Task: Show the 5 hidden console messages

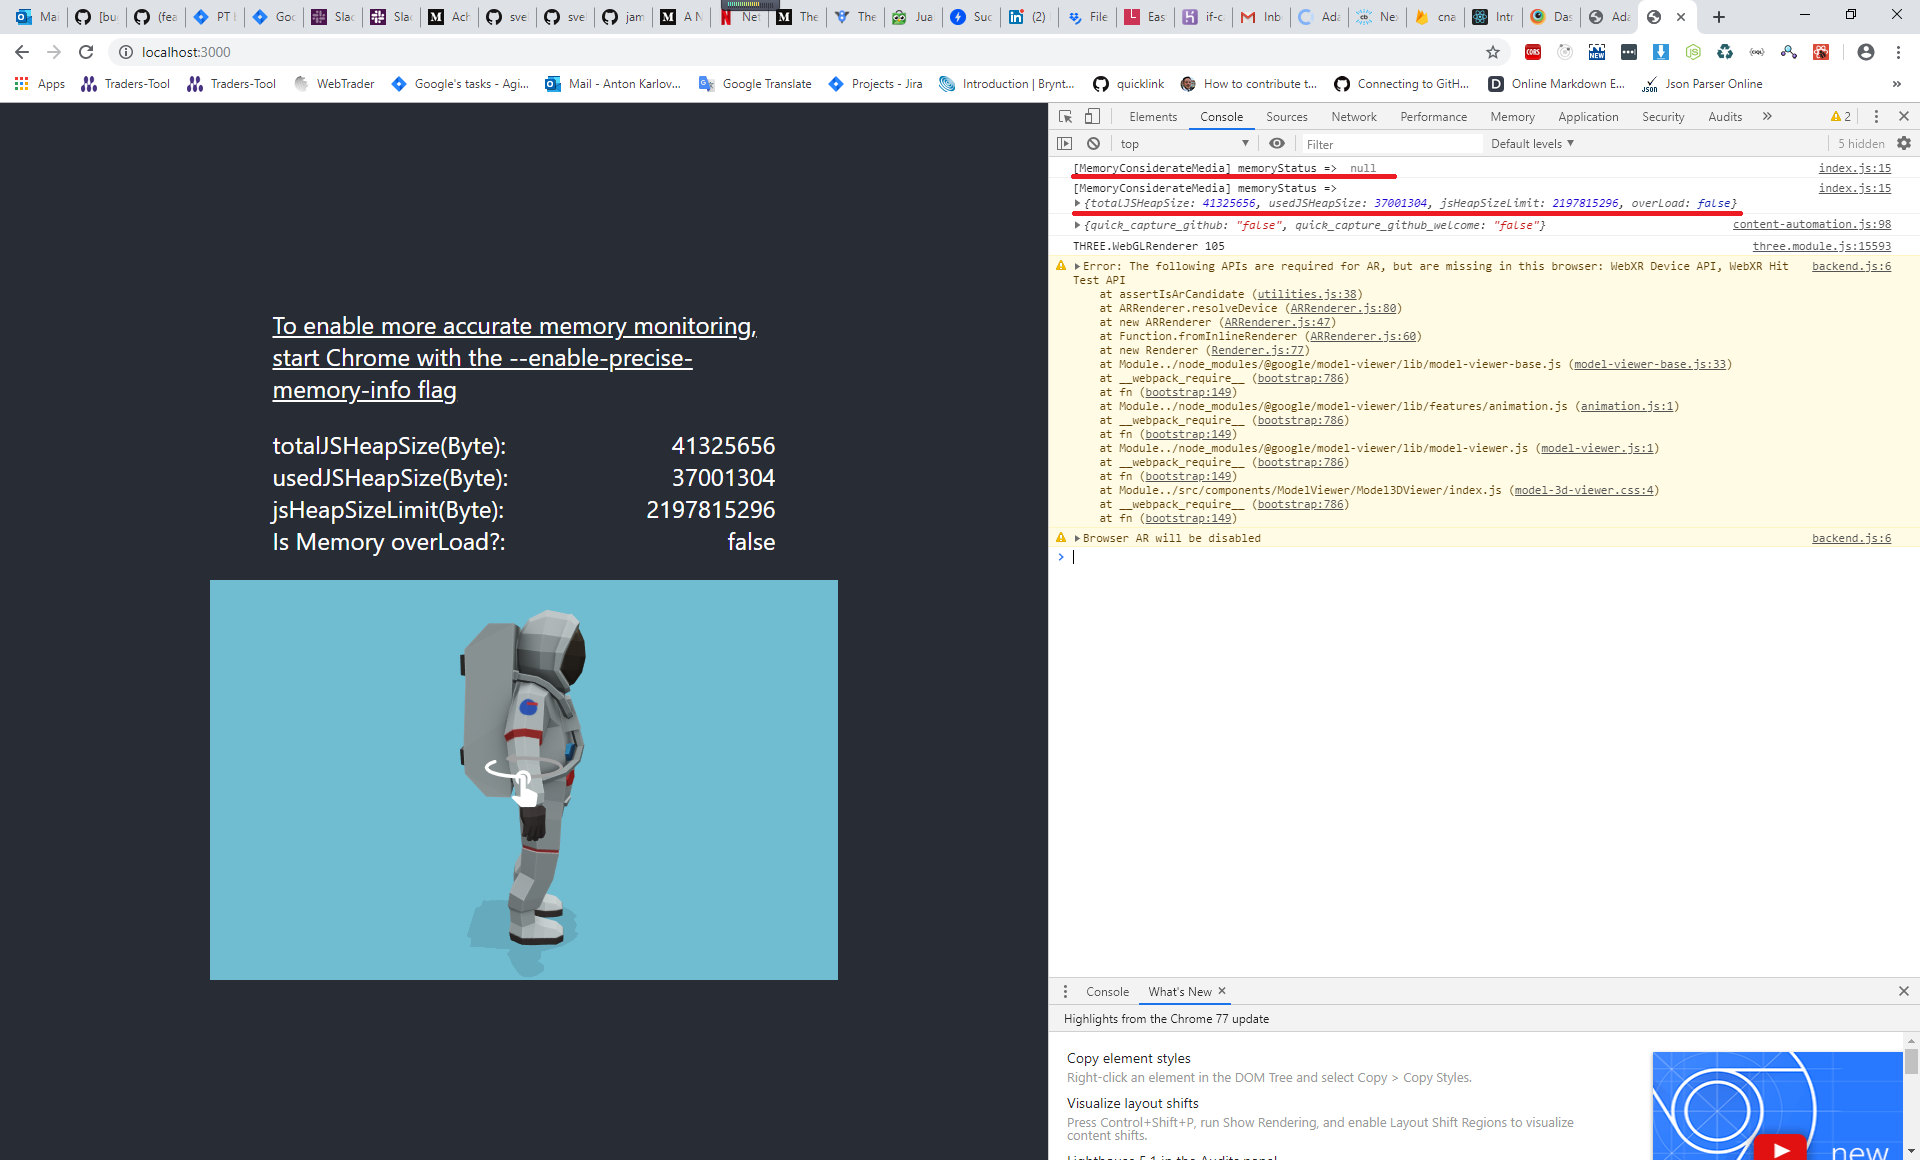Action: click(x=1860, y=143)
